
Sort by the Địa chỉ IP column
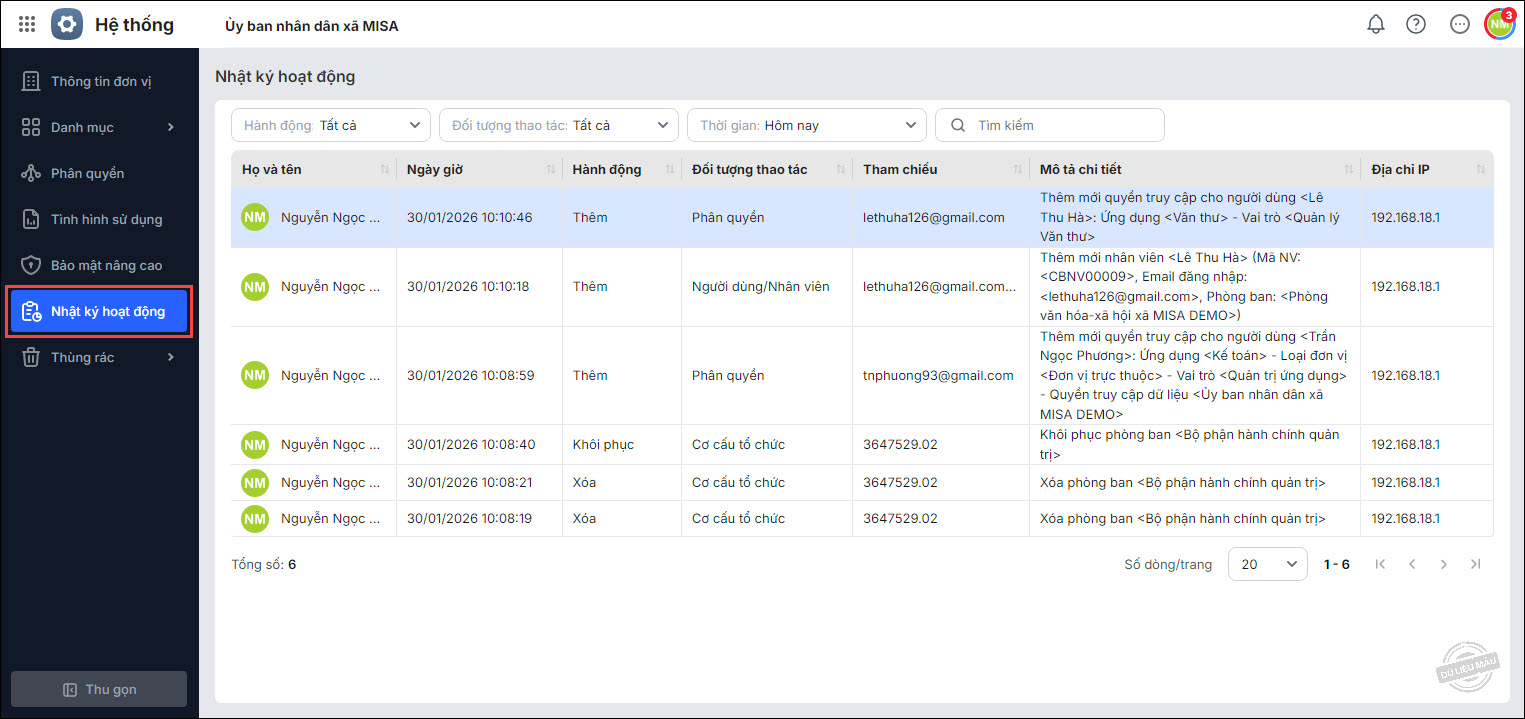coord(1481,170)
